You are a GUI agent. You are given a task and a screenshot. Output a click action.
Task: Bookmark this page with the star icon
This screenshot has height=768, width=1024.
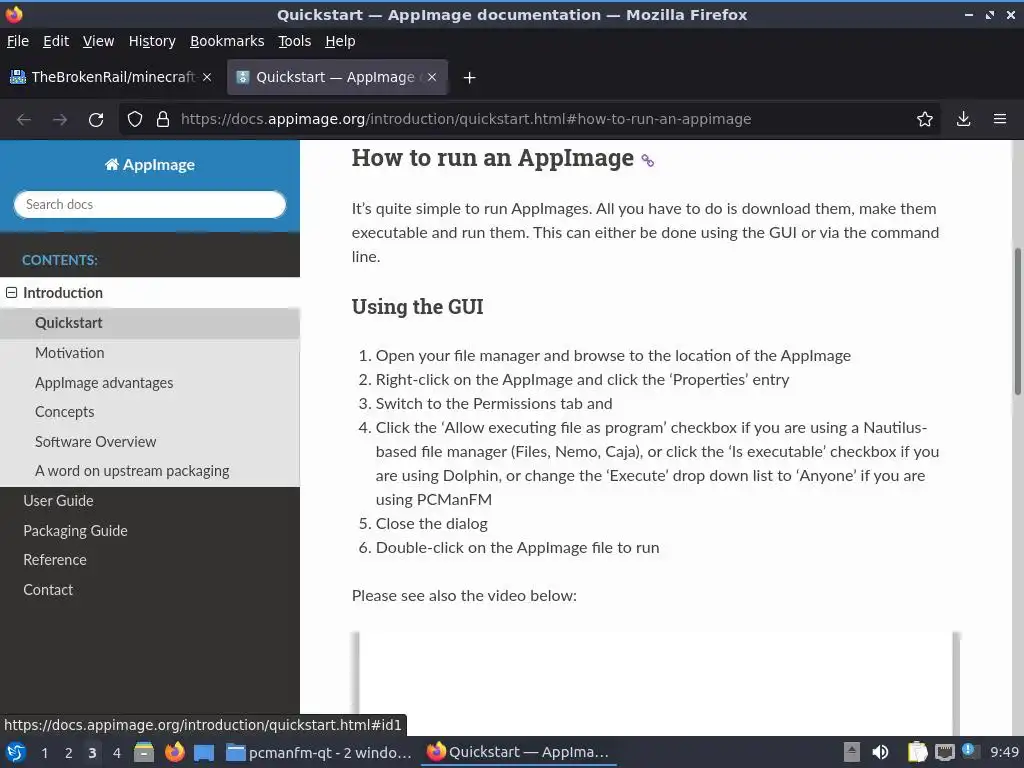pyautogui.click(x=925, y=119)
